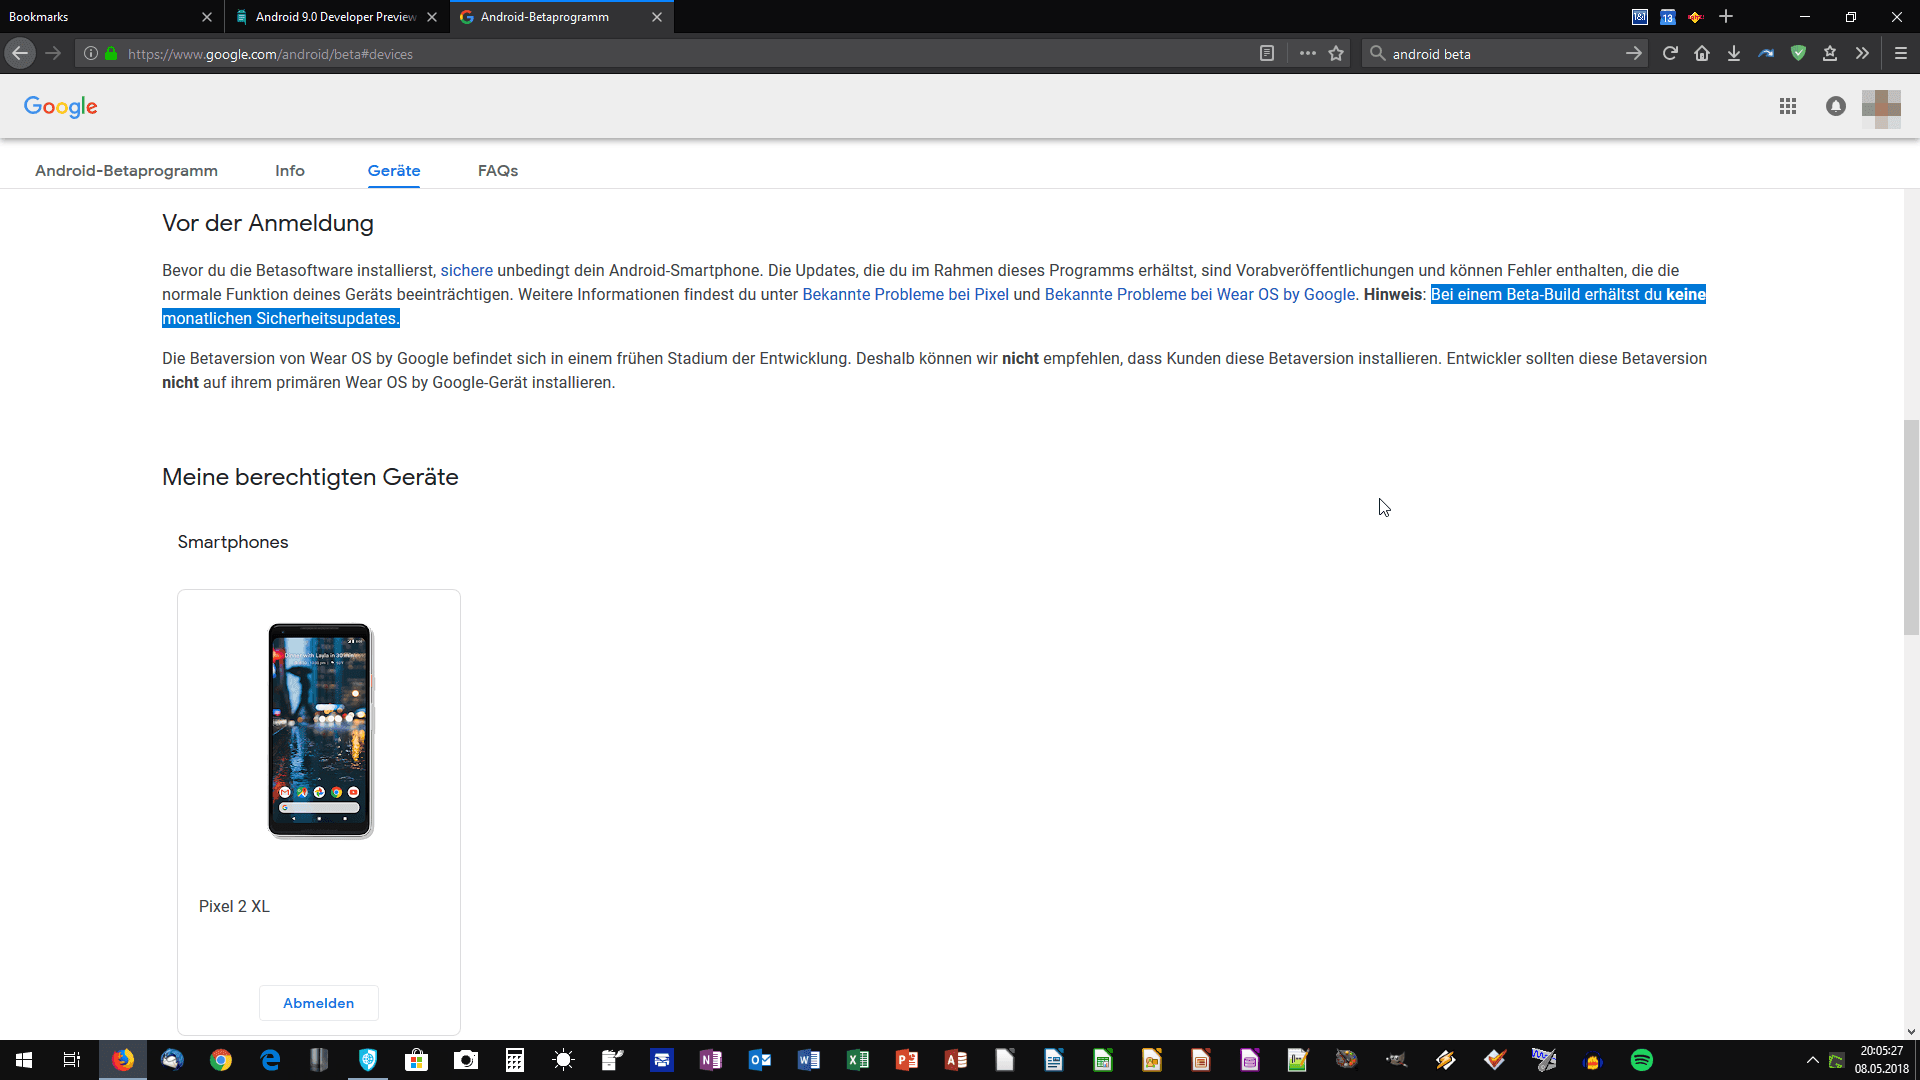Follow the 'sichere' backup link
Image resolution: width=1920 pixels, height=1080 pixels.
click(x=467, y=271)
